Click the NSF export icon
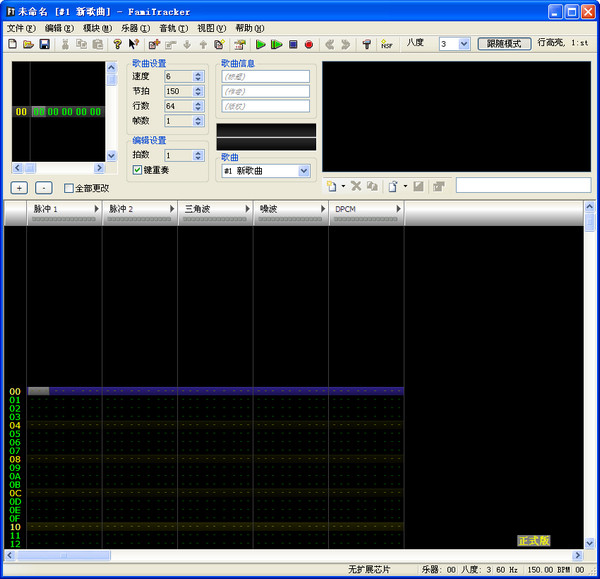Viewport: 600px width, 579px height. point(386,44)
